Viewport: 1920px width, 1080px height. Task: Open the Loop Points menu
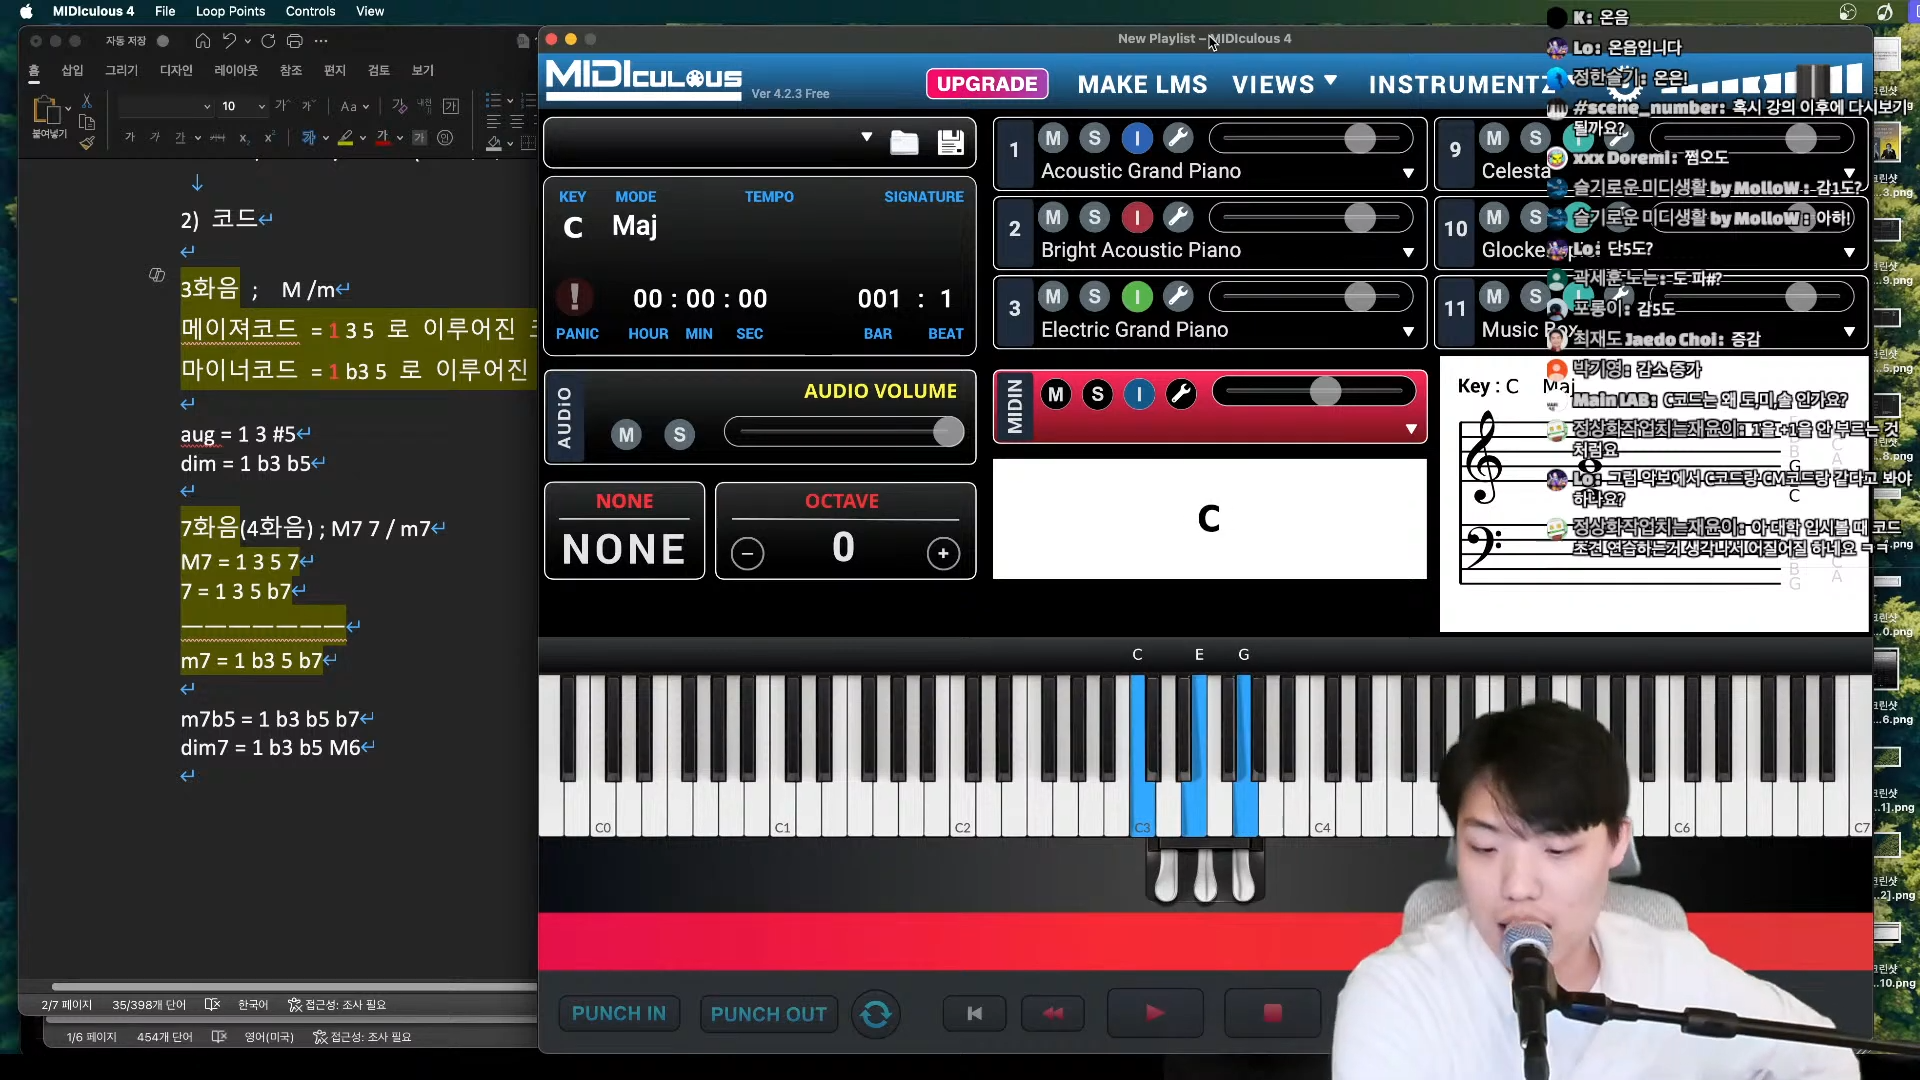230,11
